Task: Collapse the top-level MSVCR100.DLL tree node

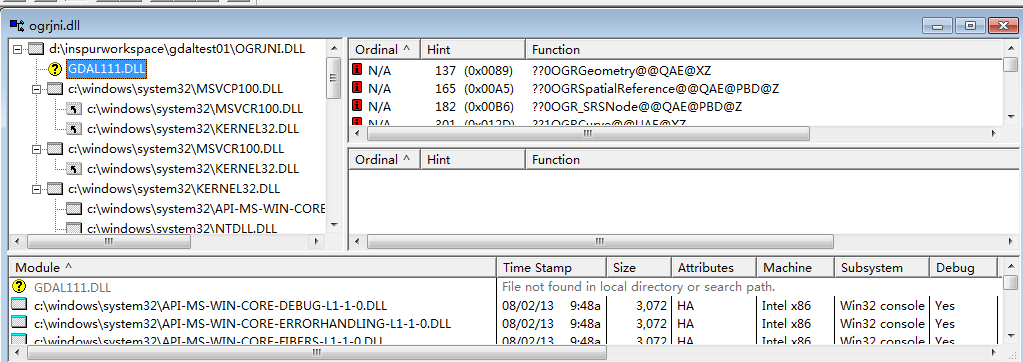Action: click(37, 149)
